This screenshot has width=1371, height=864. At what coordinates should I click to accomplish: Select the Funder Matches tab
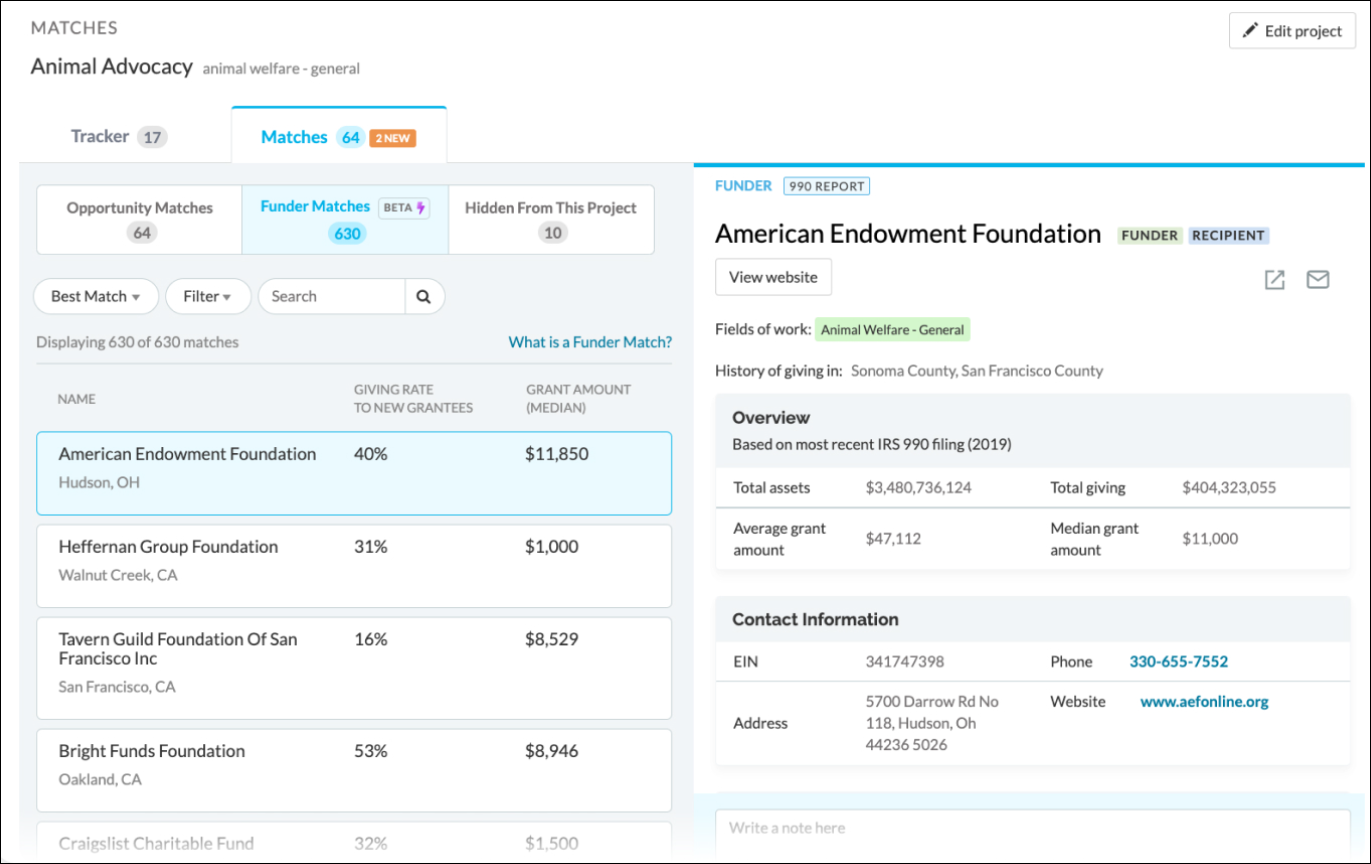345,220
